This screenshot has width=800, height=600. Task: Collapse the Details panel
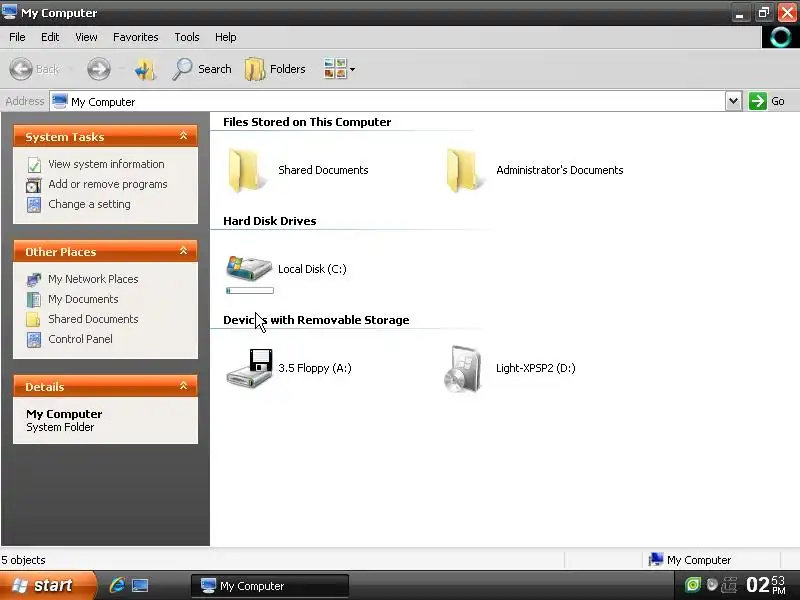click(x=184, y=386)
